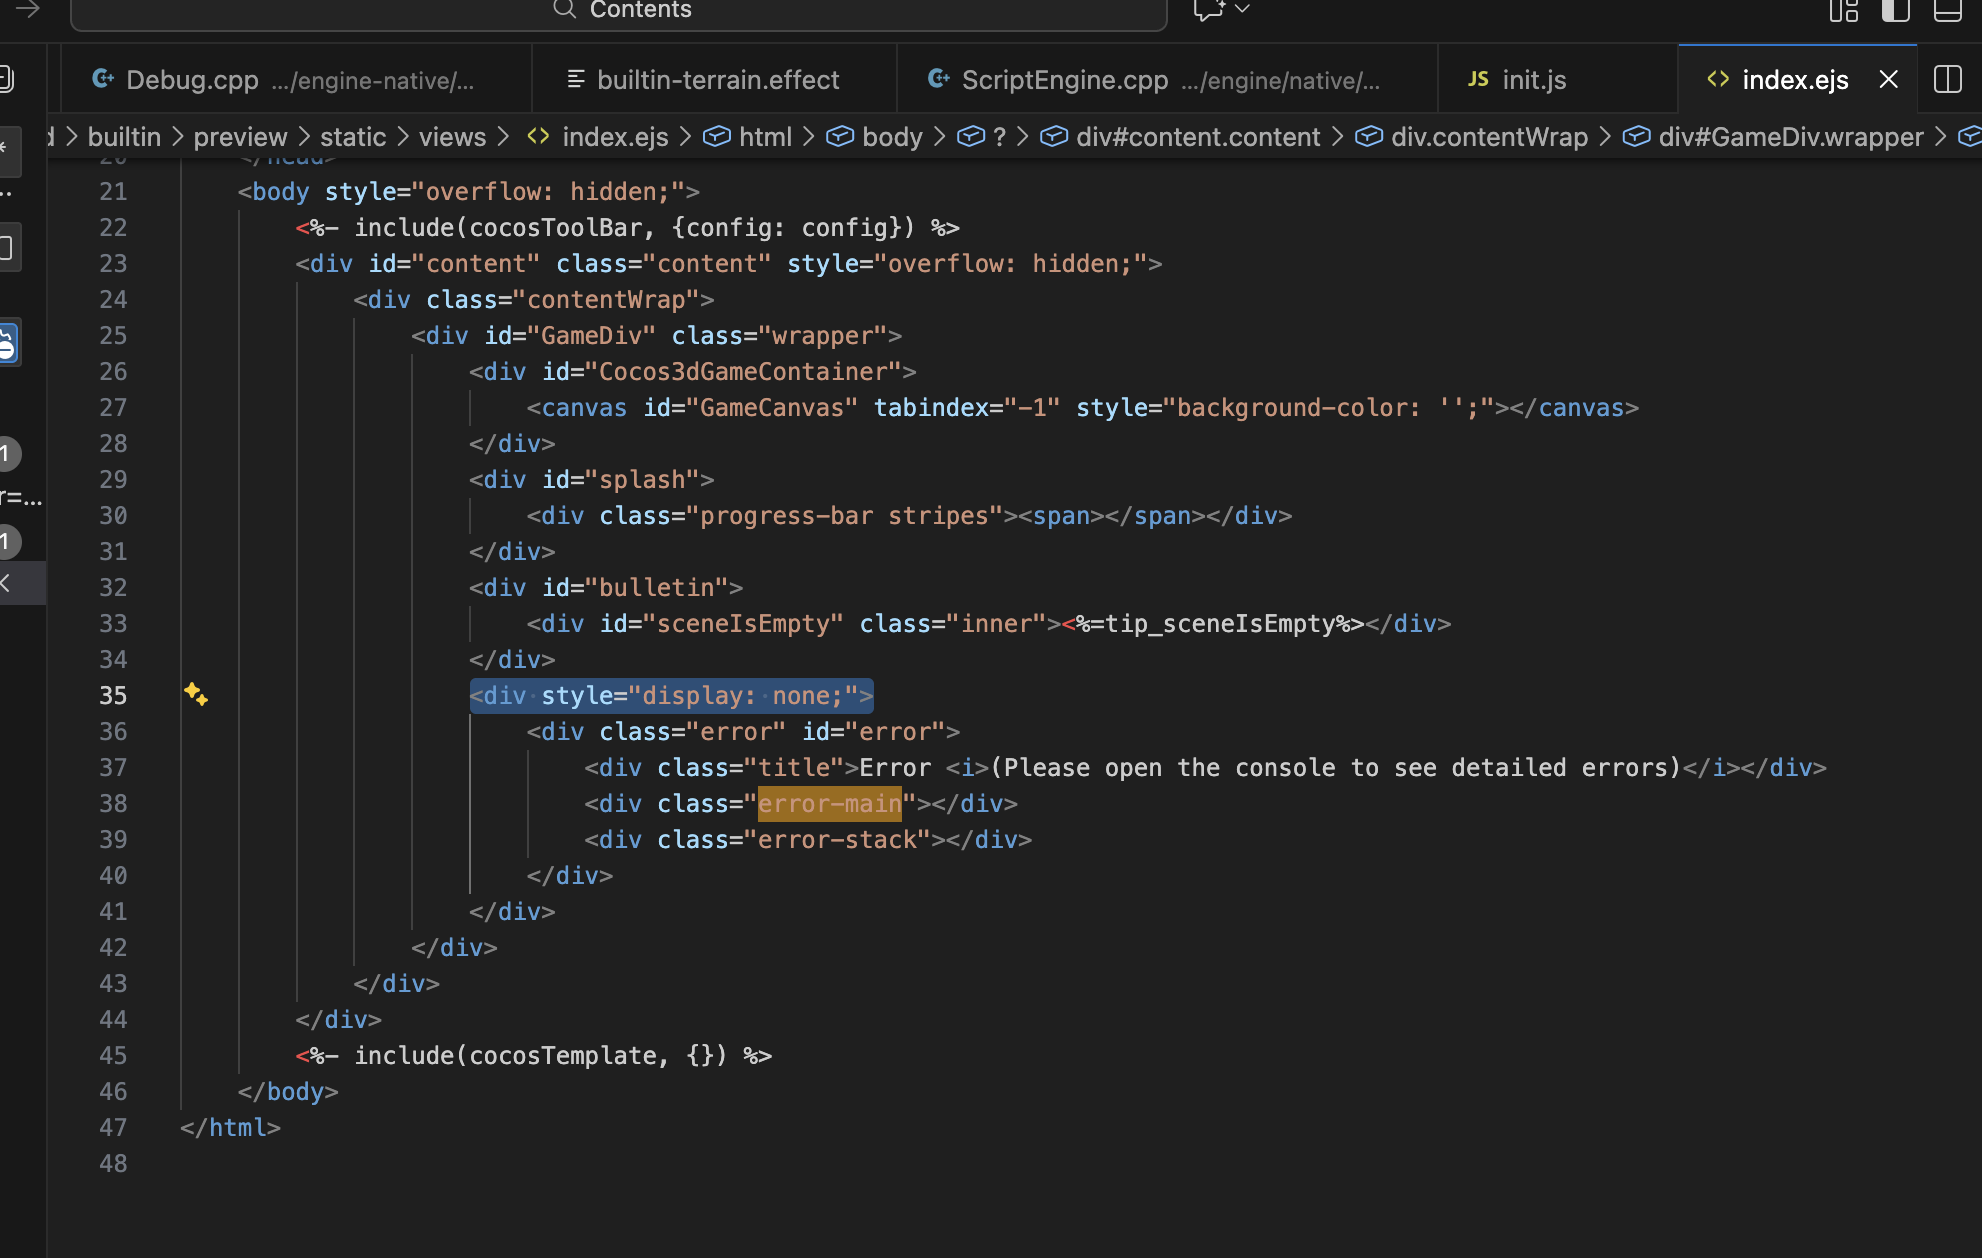
Task: Click the preview folder in breadcrumb
Action: click(240, 137)
